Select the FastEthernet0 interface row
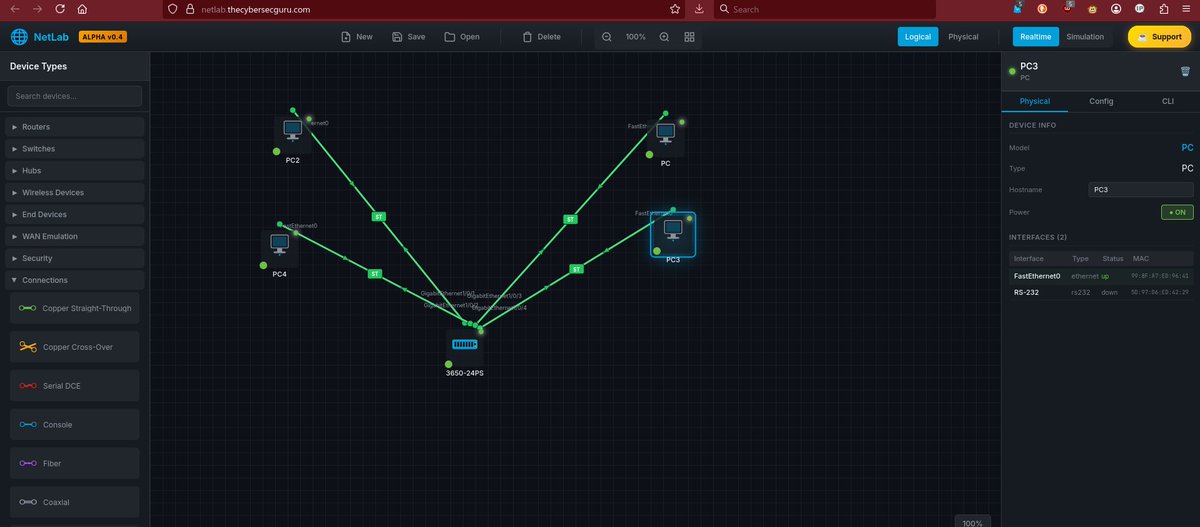 [x=1101, y=275]
